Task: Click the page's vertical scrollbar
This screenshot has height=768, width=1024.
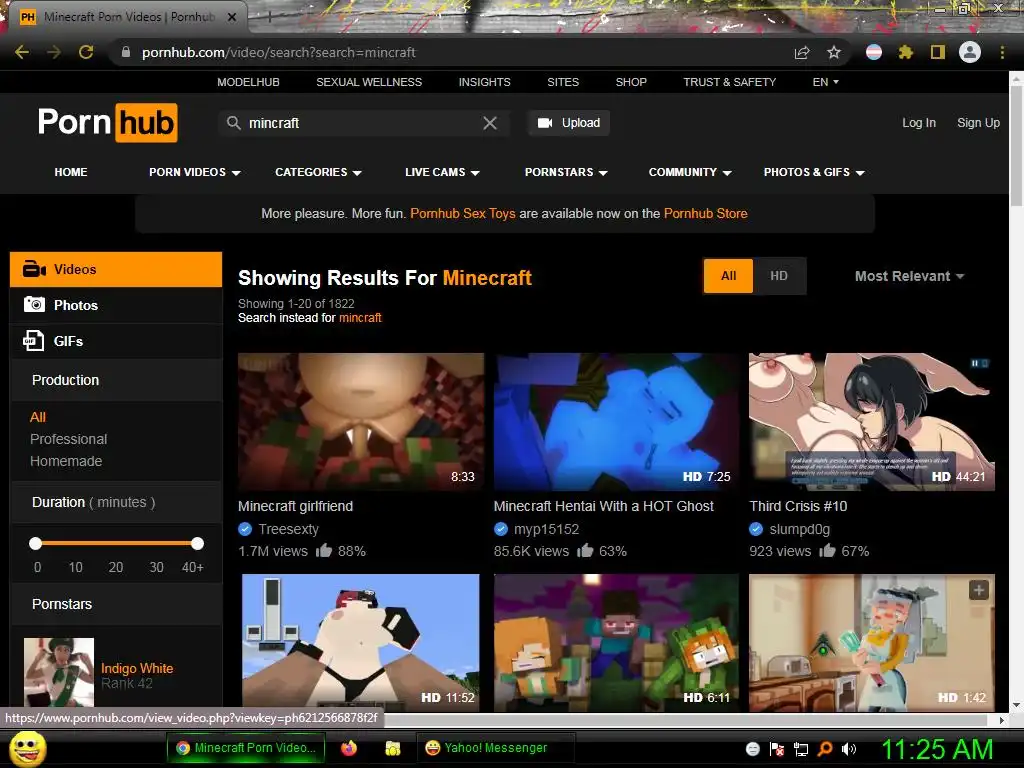Action: click(1016, 147)
